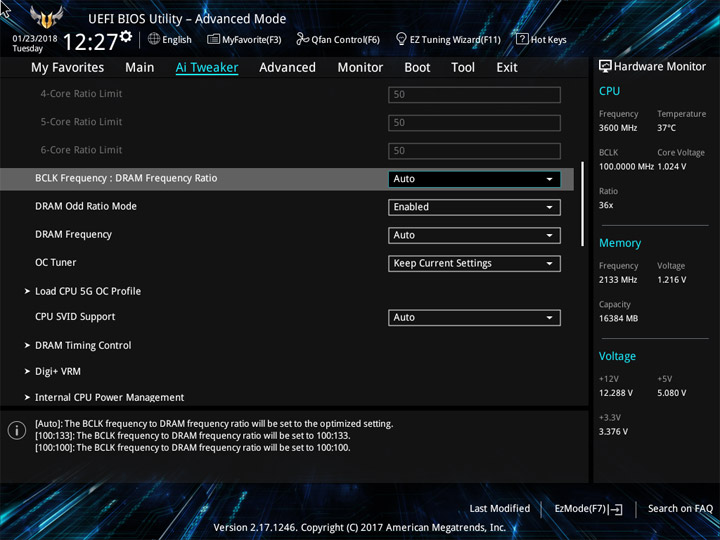
Task: Click the 5-Core Ratio Limit field
Action: (x=474, y=123)
